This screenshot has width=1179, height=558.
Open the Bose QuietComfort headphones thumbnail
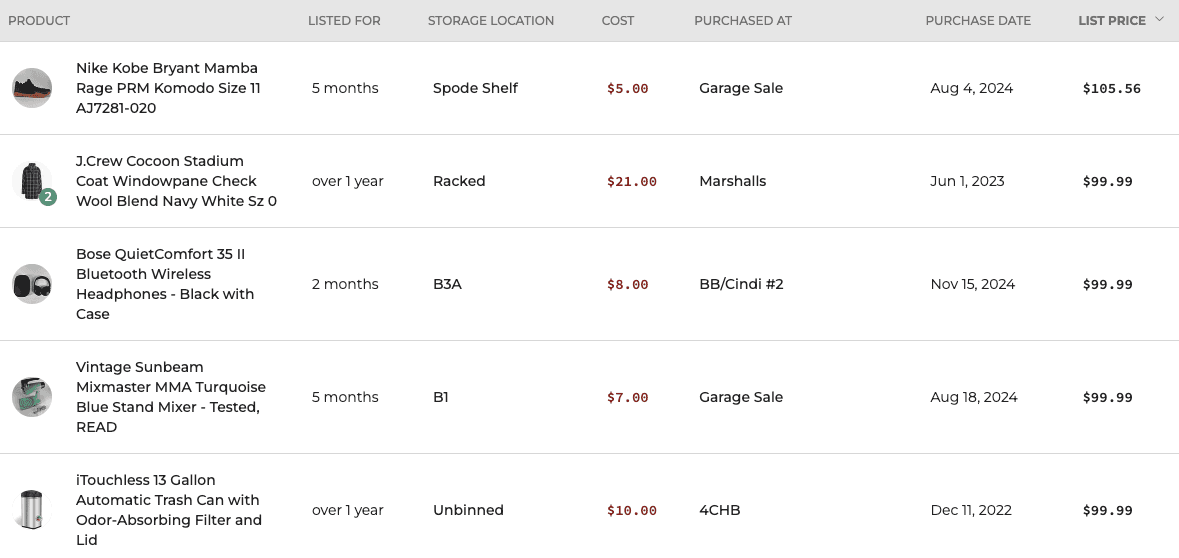click(32, 284)
